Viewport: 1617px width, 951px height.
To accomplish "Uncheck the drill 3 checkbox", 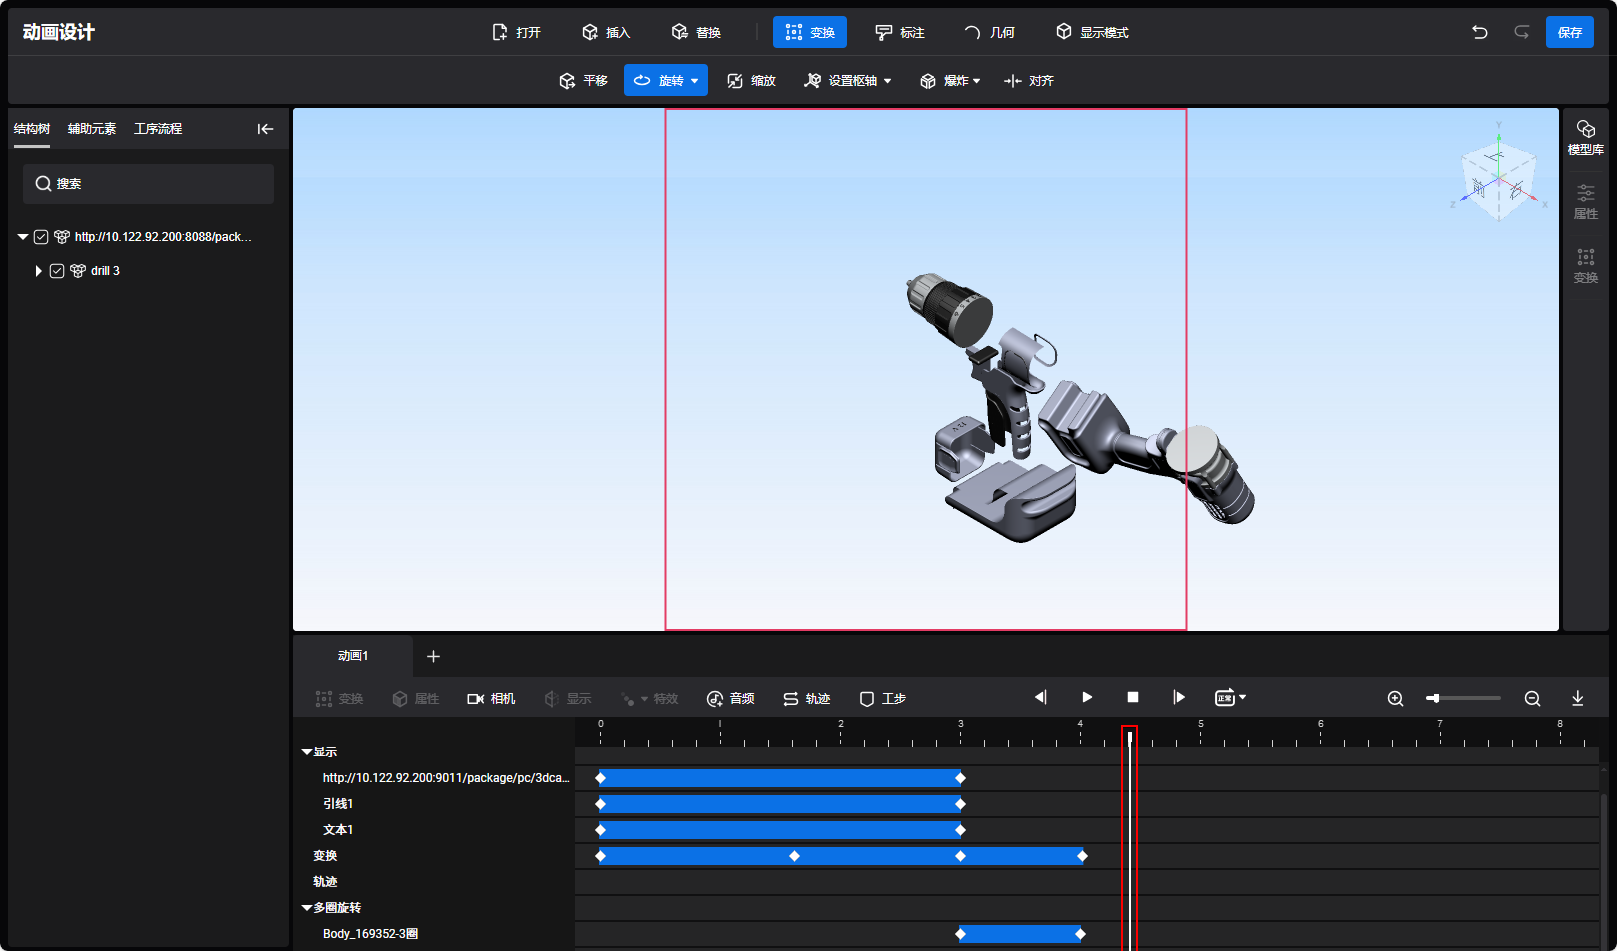I will tap(57, 271).
